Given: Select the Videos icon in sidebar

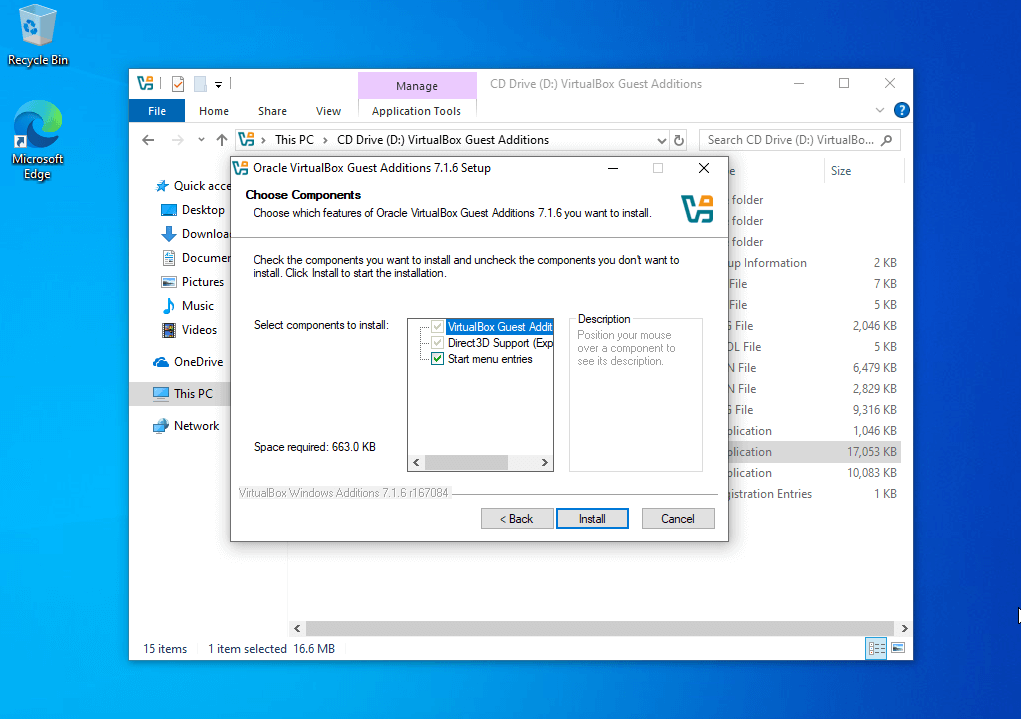Looking at the screenshot, I should coord(169,330).
